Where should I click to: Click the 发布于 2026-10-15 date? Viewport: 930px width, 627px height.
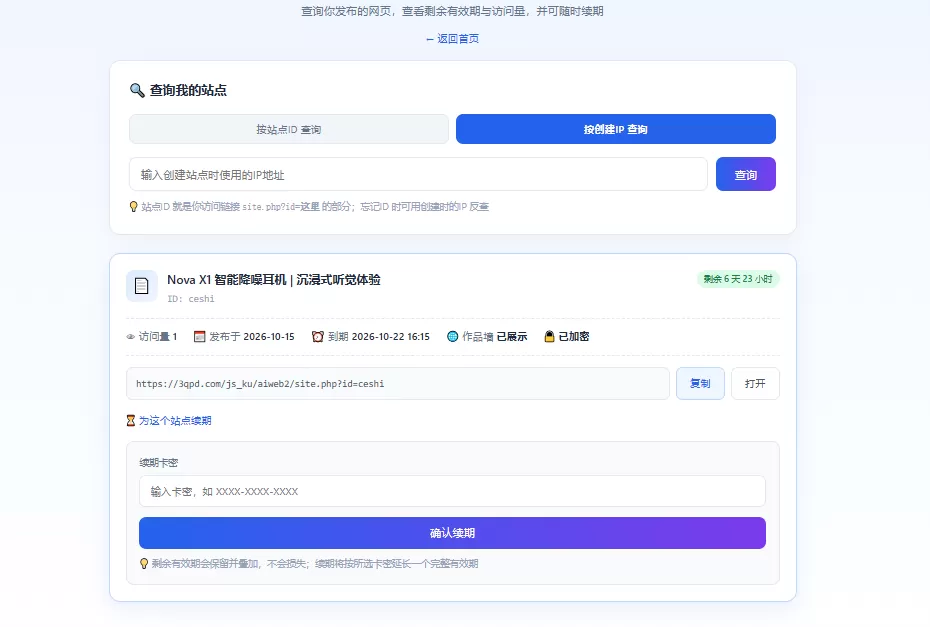coord(244,337)
